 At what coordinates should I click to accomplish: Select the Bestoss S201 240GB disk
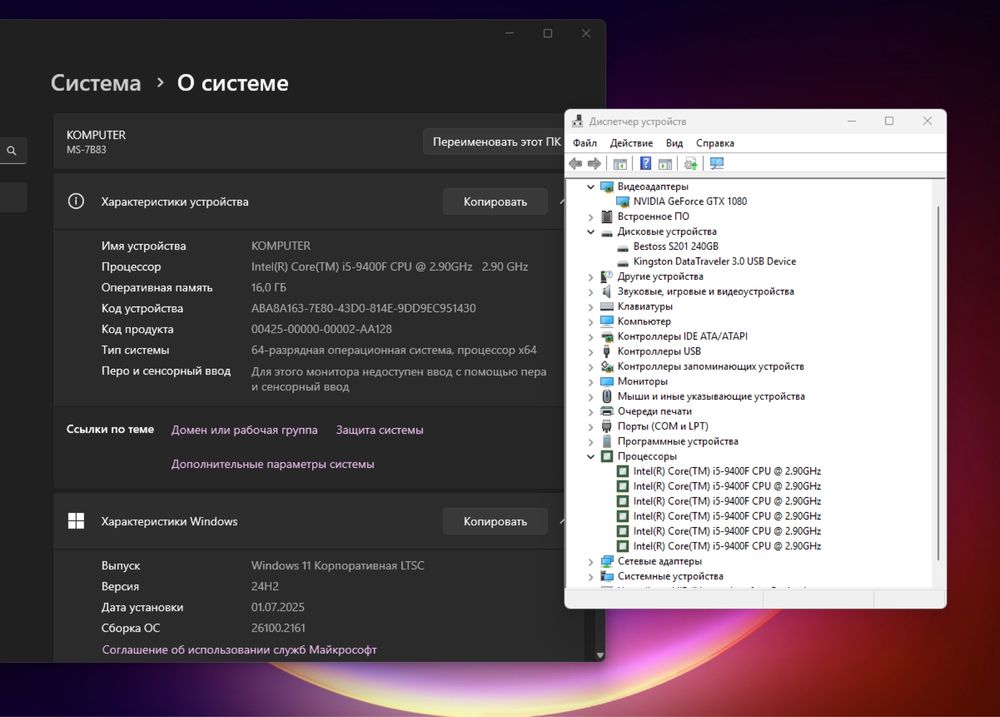(675, 246)
